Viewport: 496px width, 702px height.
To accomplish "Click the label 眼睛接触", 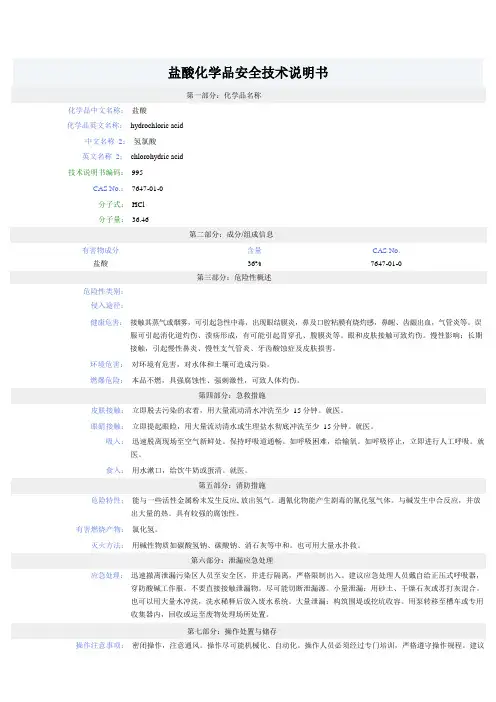I will 107,427.
